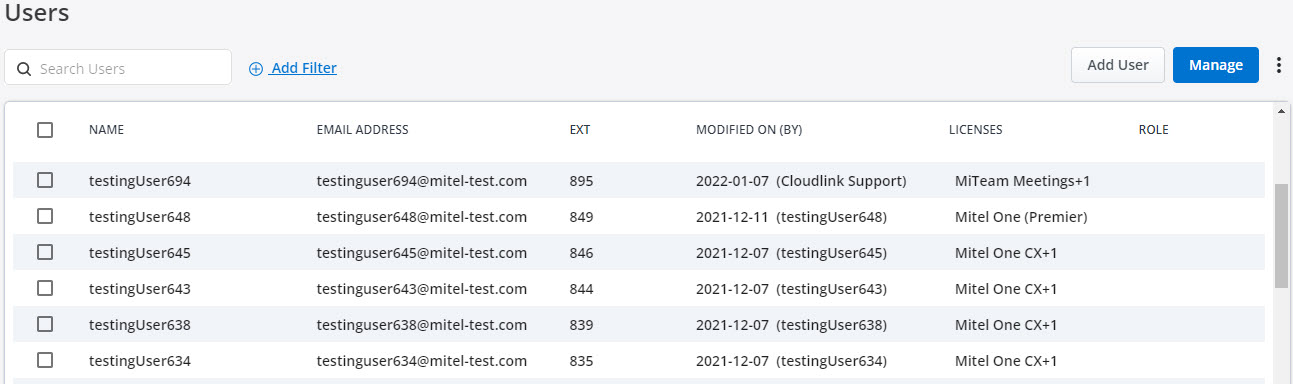Screen dimensions: 1293x384
Task: Click email testinguser638@mitel-test.com
Action: (421, 325)
